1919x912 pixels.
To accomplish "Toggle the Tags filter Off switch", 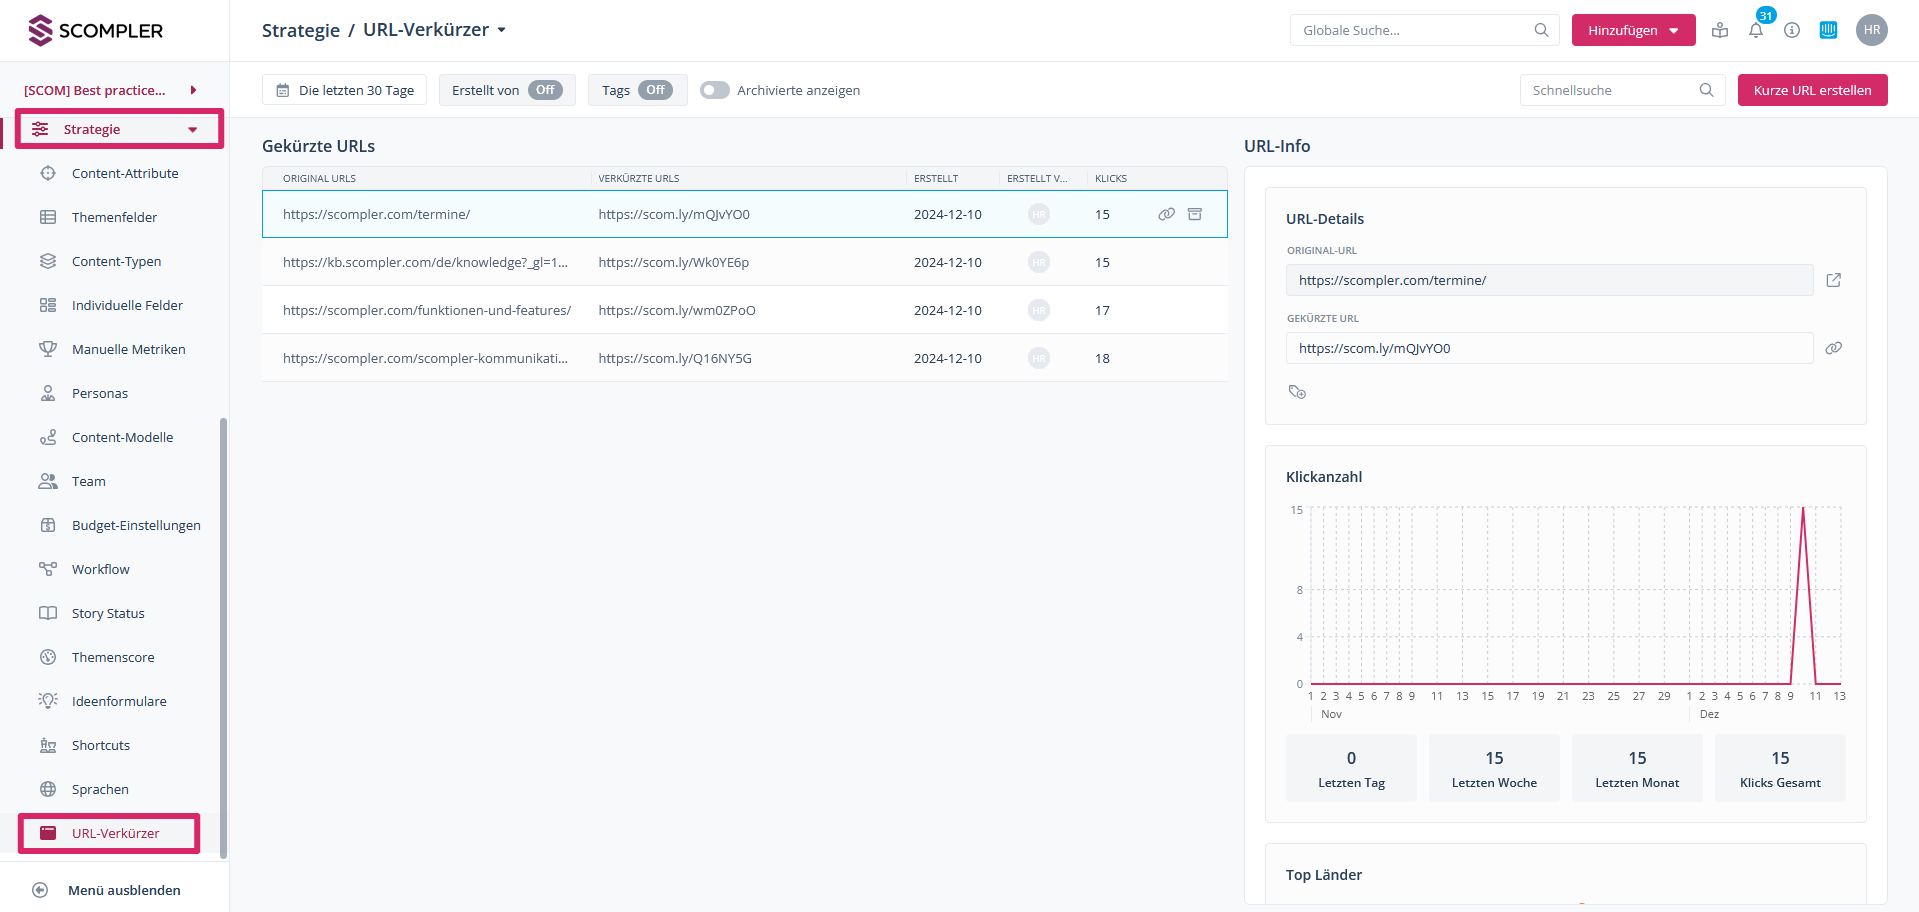I will point(654,90).
